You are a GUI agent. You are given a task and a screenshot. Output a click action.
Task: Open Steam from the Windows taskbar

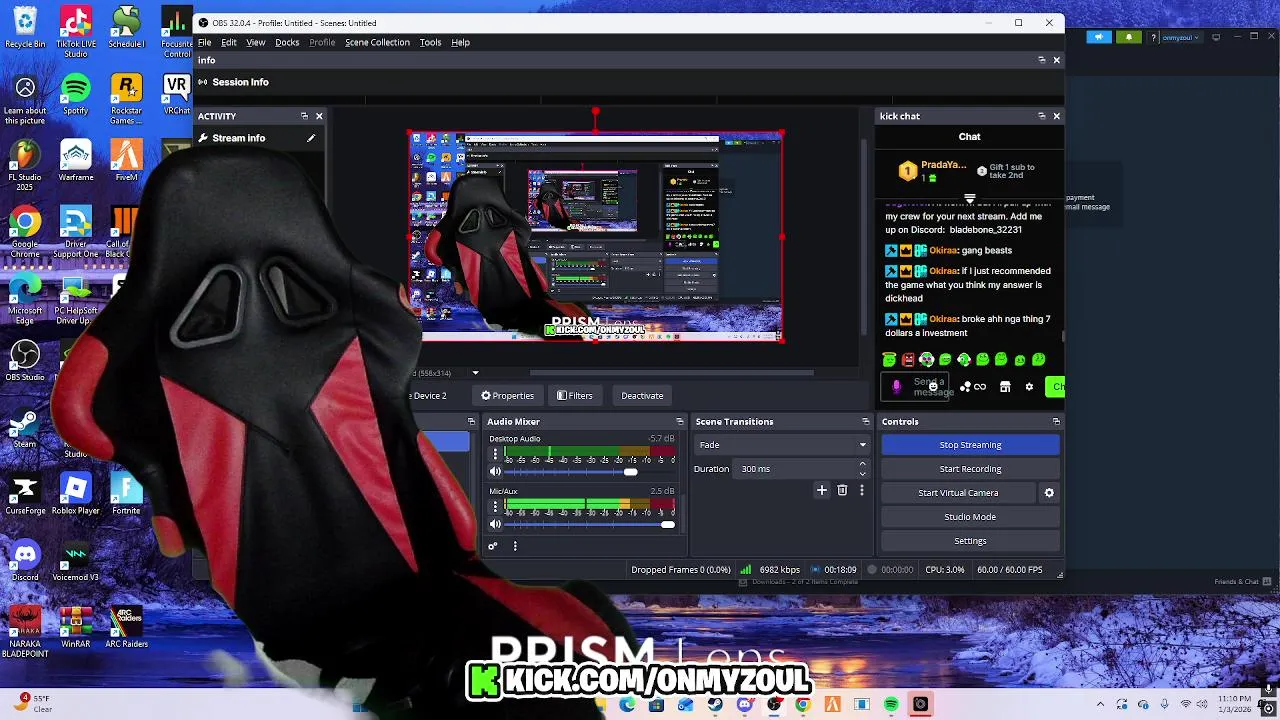[715, 705]
